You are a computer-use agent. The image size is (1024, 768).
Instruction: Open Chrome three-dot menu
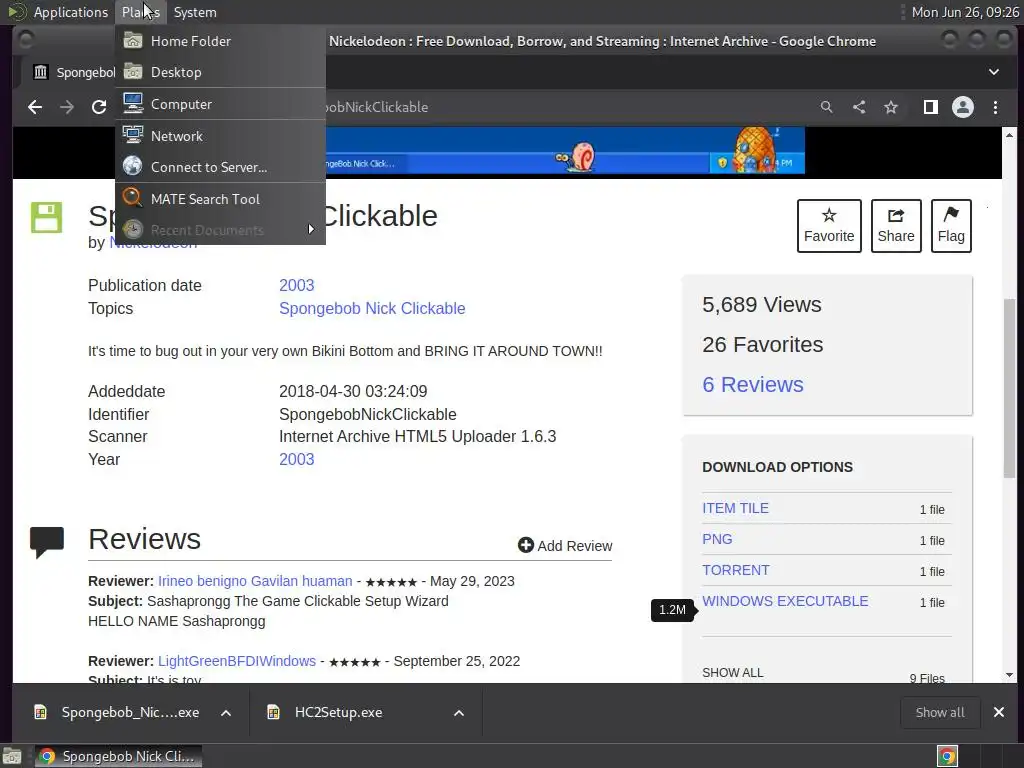[995, 107]
